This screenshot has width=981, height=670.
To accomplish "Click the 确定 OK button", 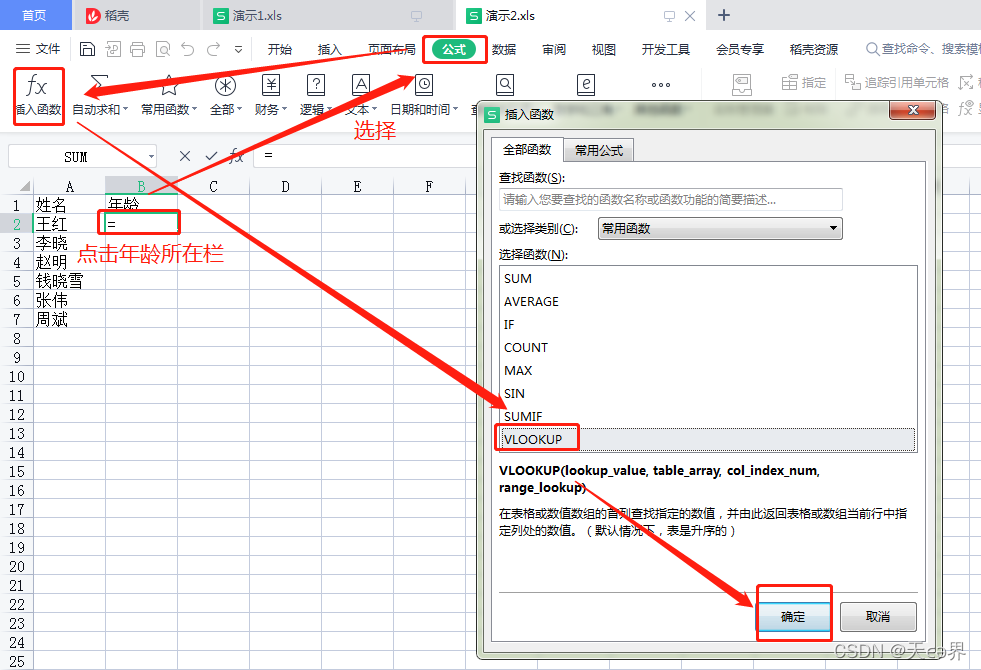I will click(x=793, y=617).
